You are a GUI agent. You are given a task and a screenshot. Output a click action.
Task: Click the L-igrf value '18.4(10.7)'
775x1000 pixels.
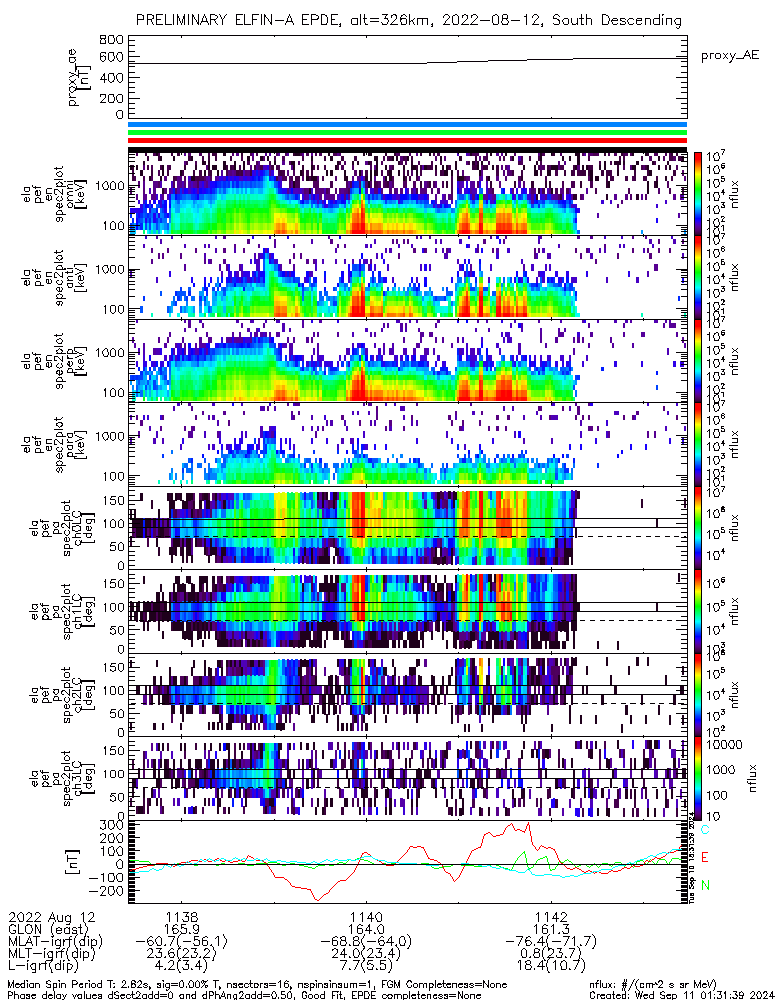(550, 966)
